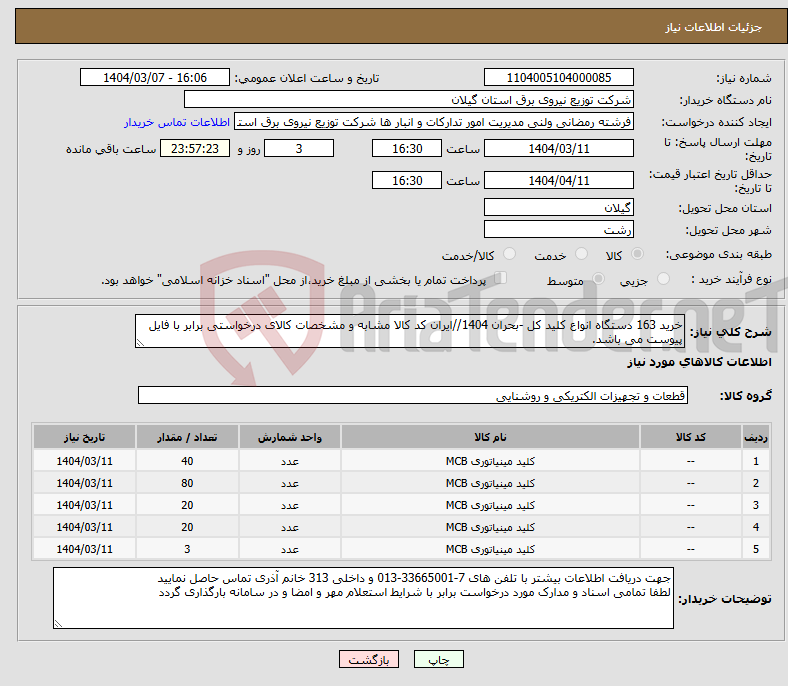The width and height of the screenshot is (788, 686).
Task: Click the شهر محل تحویل field رشت
Action: click(558, 229)
